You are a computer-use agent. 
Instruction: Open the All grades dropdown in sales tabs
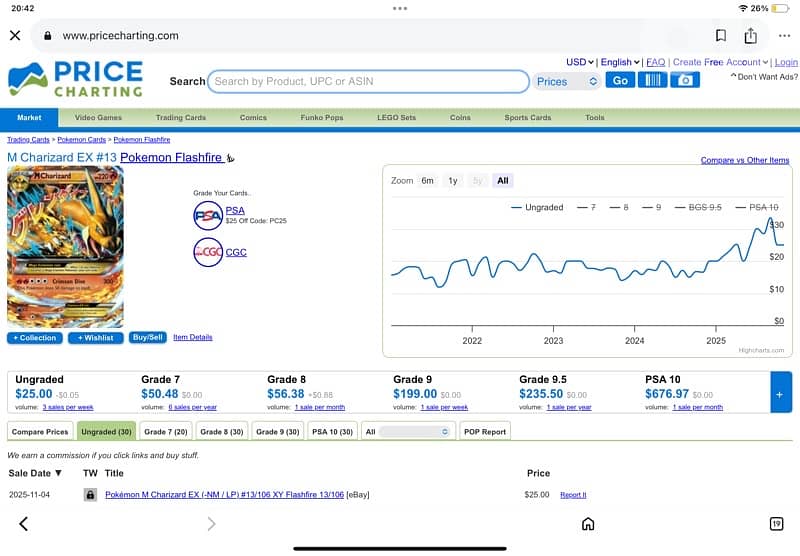point(407,431)
